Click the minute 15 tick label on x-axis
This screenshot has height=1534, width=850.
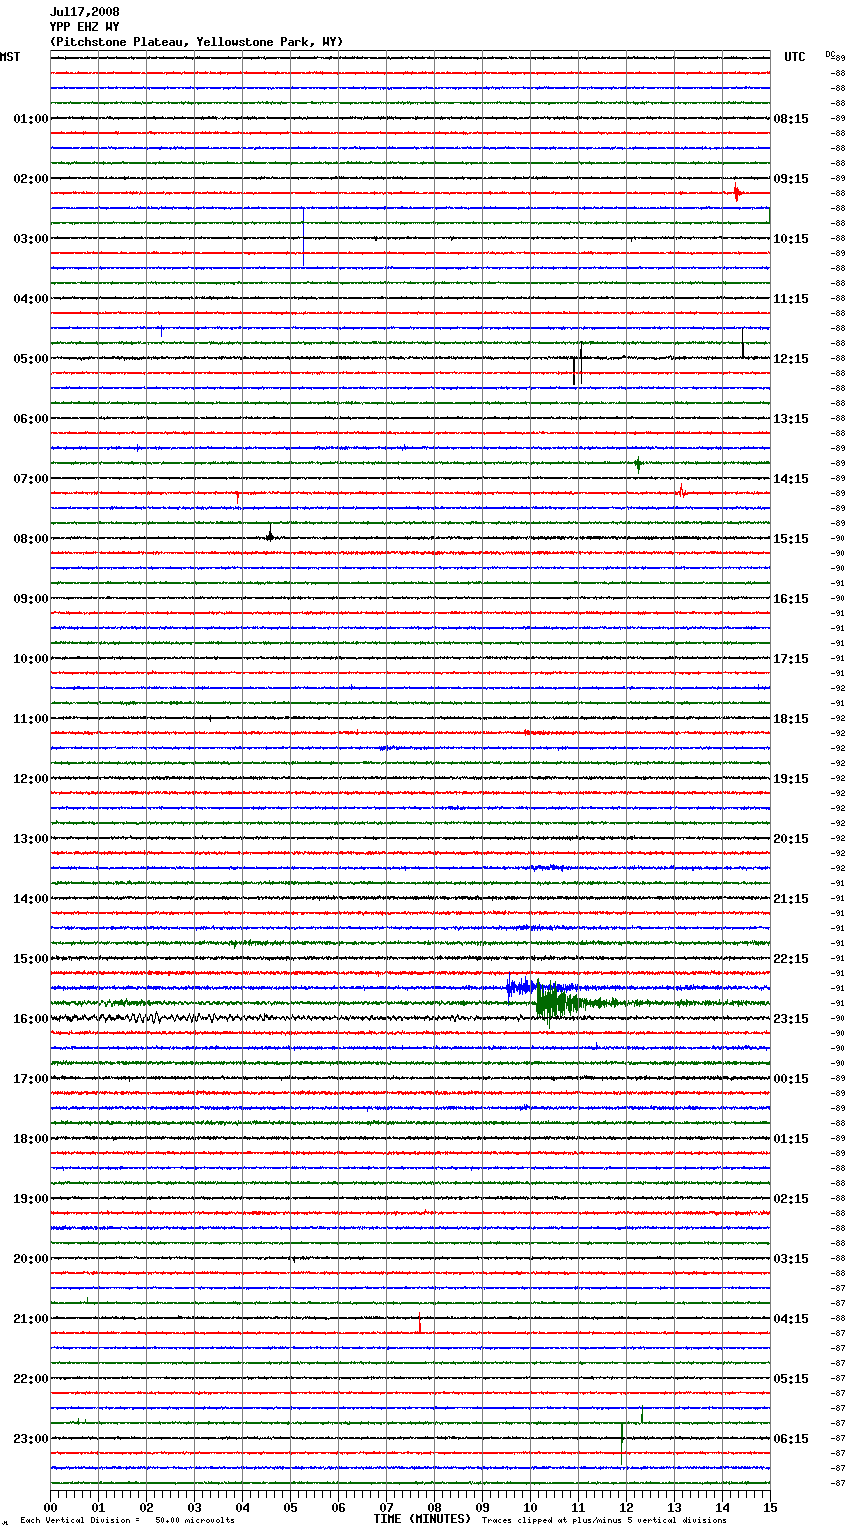coord(770,1507)
